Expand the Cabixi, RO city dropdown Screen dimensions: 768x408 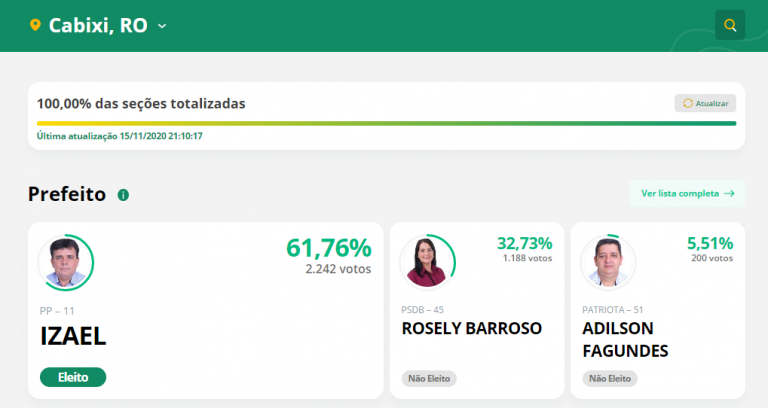tap(162, 26)
